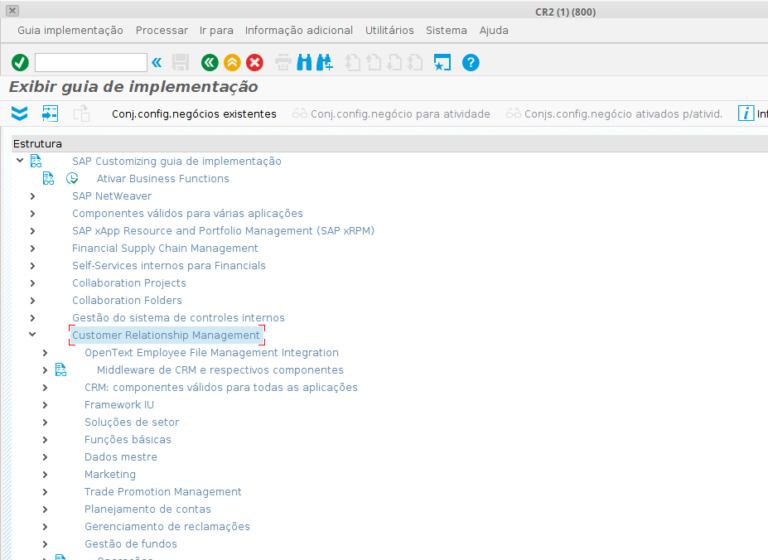
Task: Expand the Marketing tree node
Action: (x=45, y=474)
